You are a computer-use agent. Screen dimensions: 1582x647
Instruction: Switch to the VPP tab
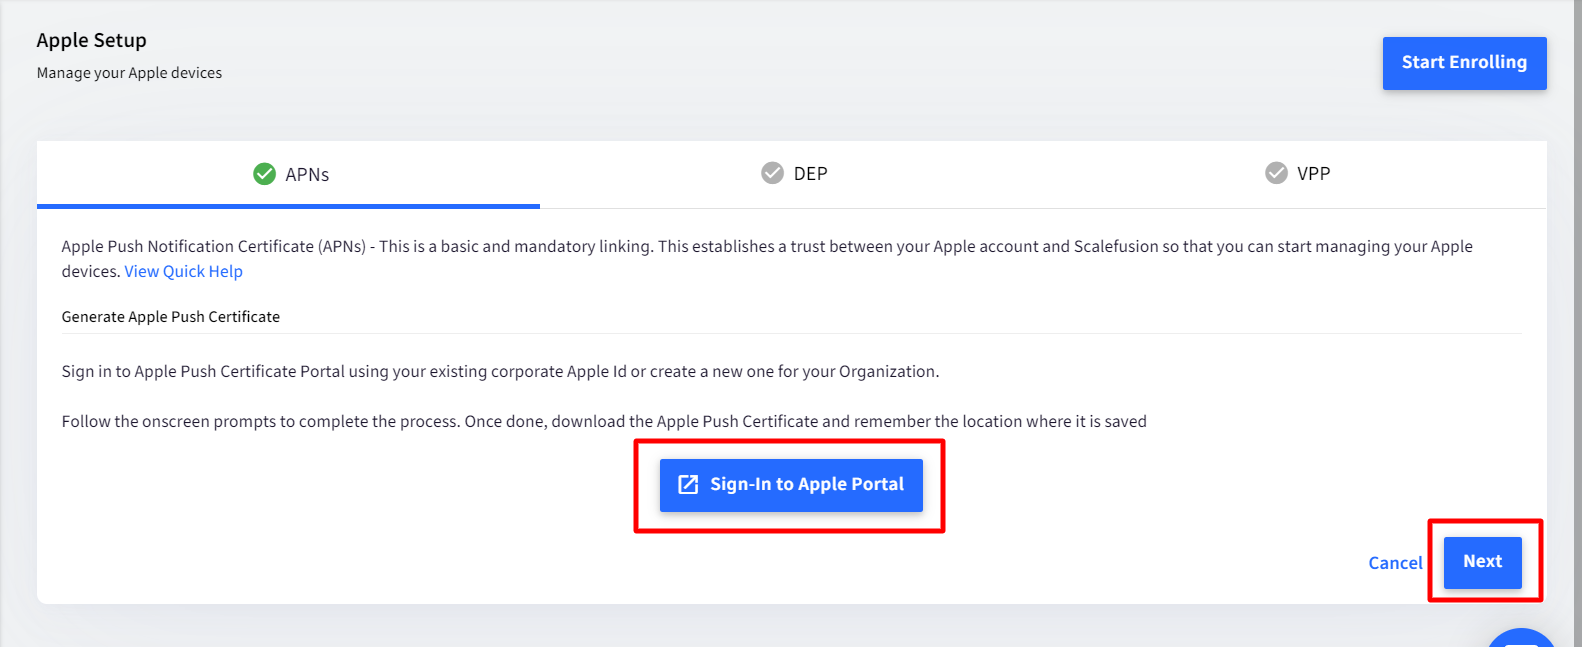[x=1297, y=174]
